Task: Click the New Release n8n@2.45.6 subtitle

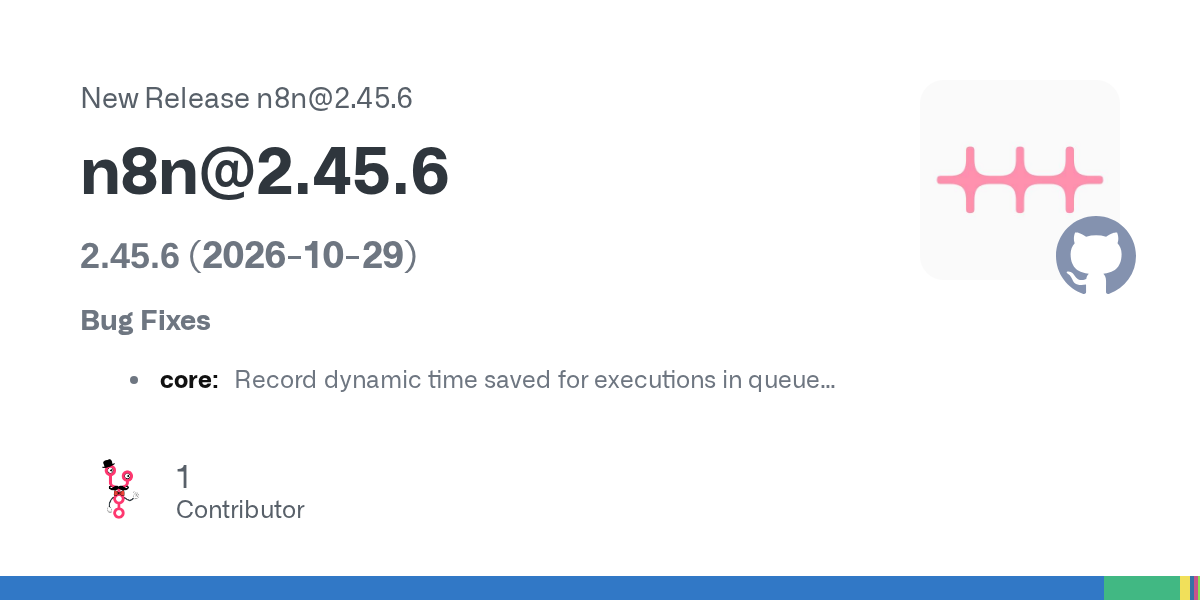Action: pos(246,98)
